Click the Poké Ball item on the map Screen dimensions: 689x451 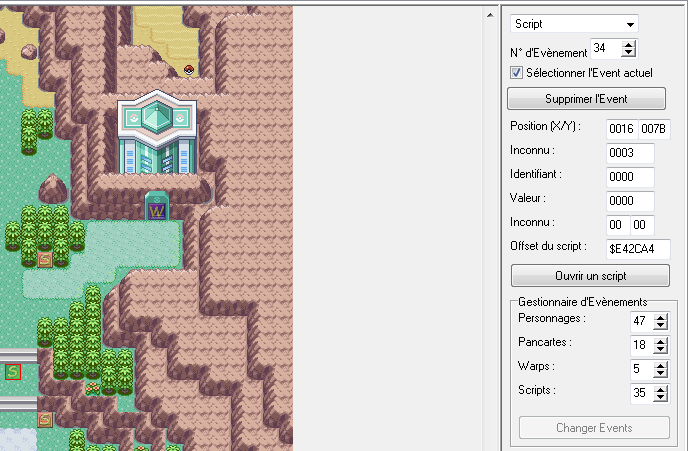click(x=189, y=69)
